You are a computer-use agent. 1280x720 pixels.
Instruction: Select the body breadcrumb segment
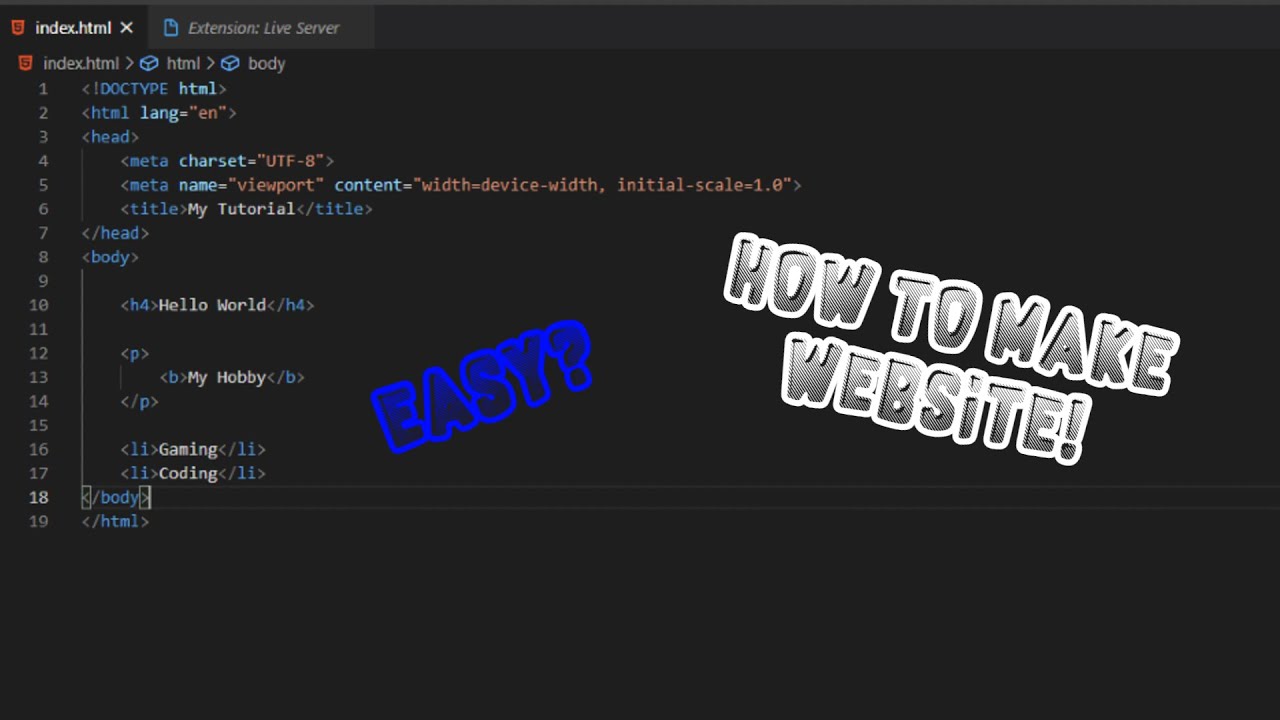(266, 63)
